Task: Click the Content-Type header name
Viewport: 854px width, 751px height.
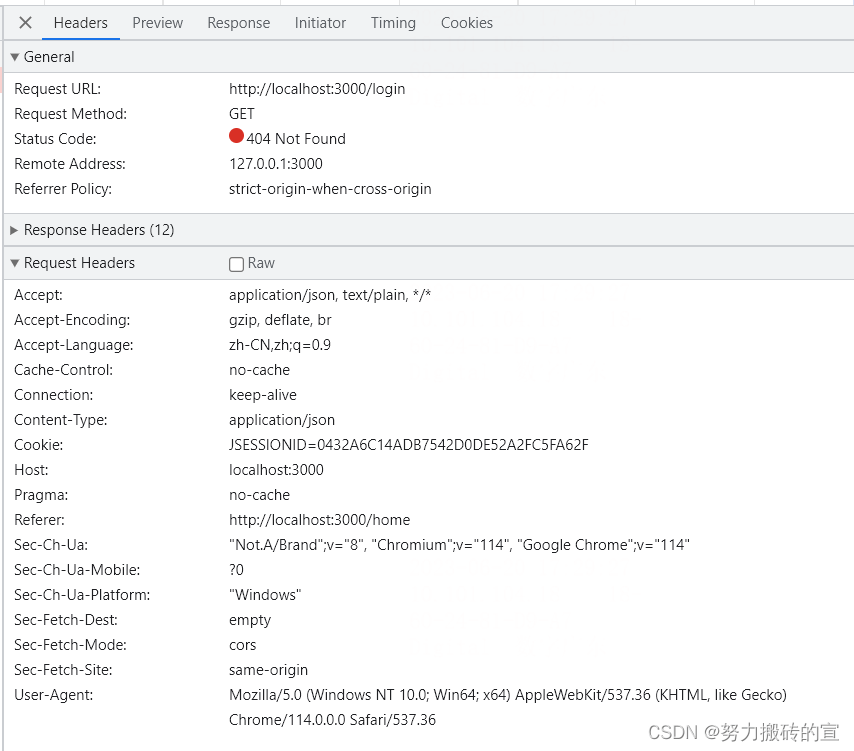Action: pos(61,420)
